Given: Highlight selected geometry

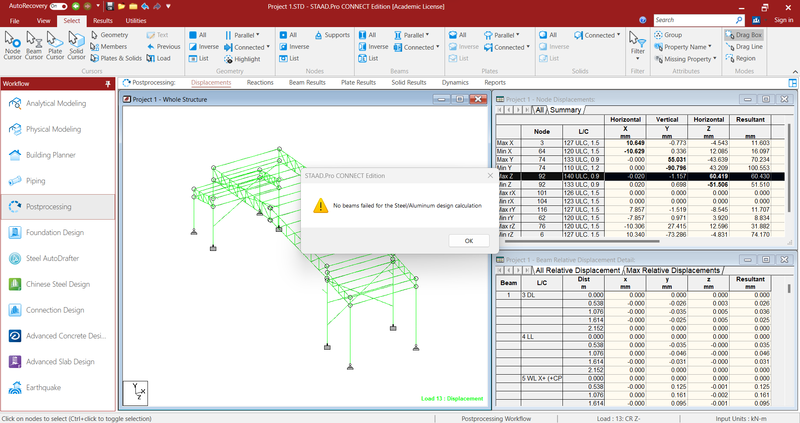Looking at the screenshot, I should pos(242,59).
